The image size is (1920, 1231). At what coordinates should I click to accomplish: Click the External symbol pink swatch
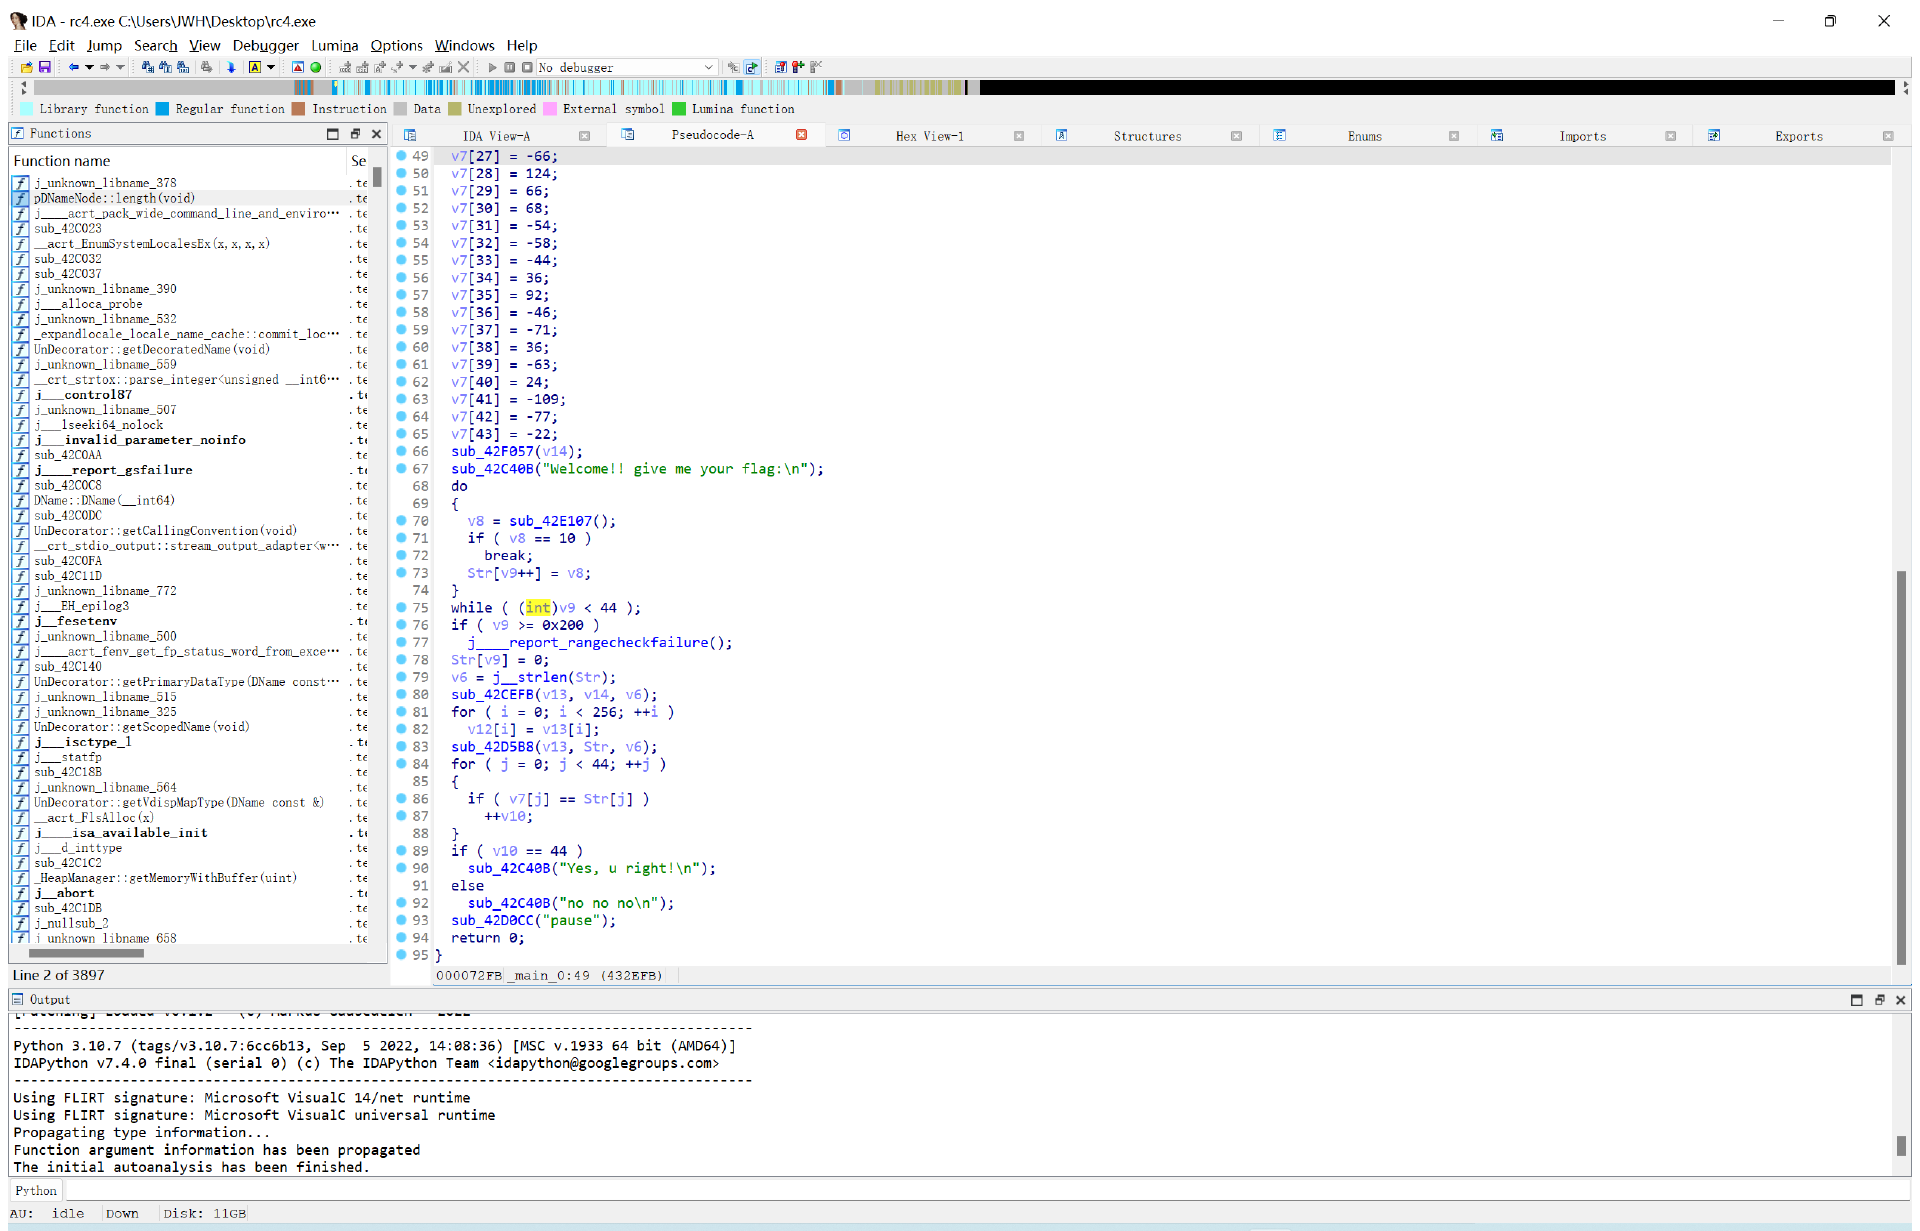[x=550, y=109]
